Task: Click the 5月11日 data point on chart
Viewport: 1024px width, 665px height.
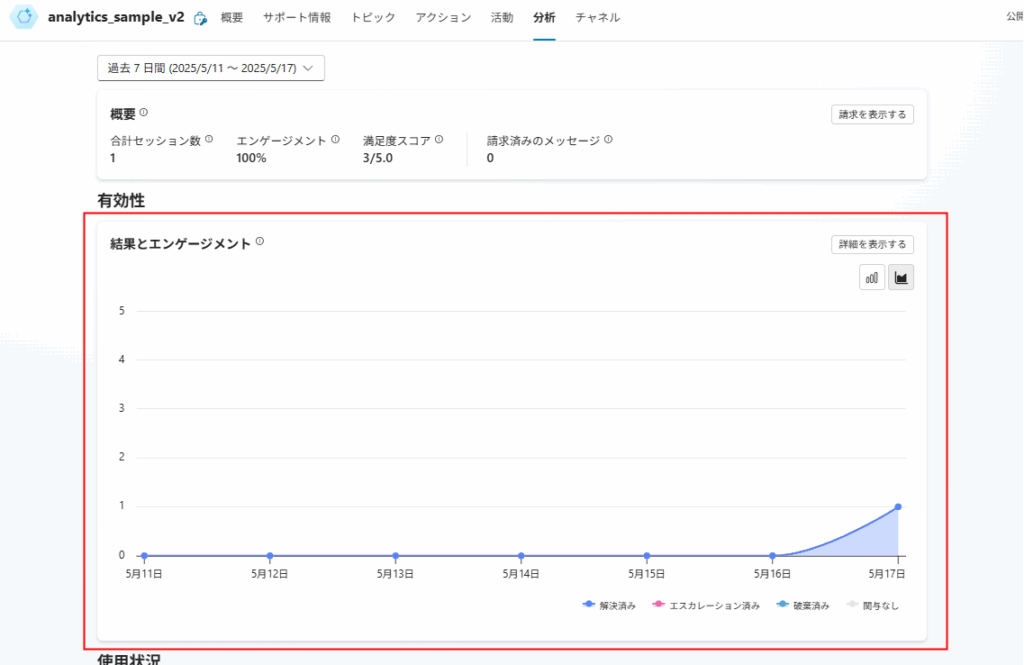Action: click(144, 556)
